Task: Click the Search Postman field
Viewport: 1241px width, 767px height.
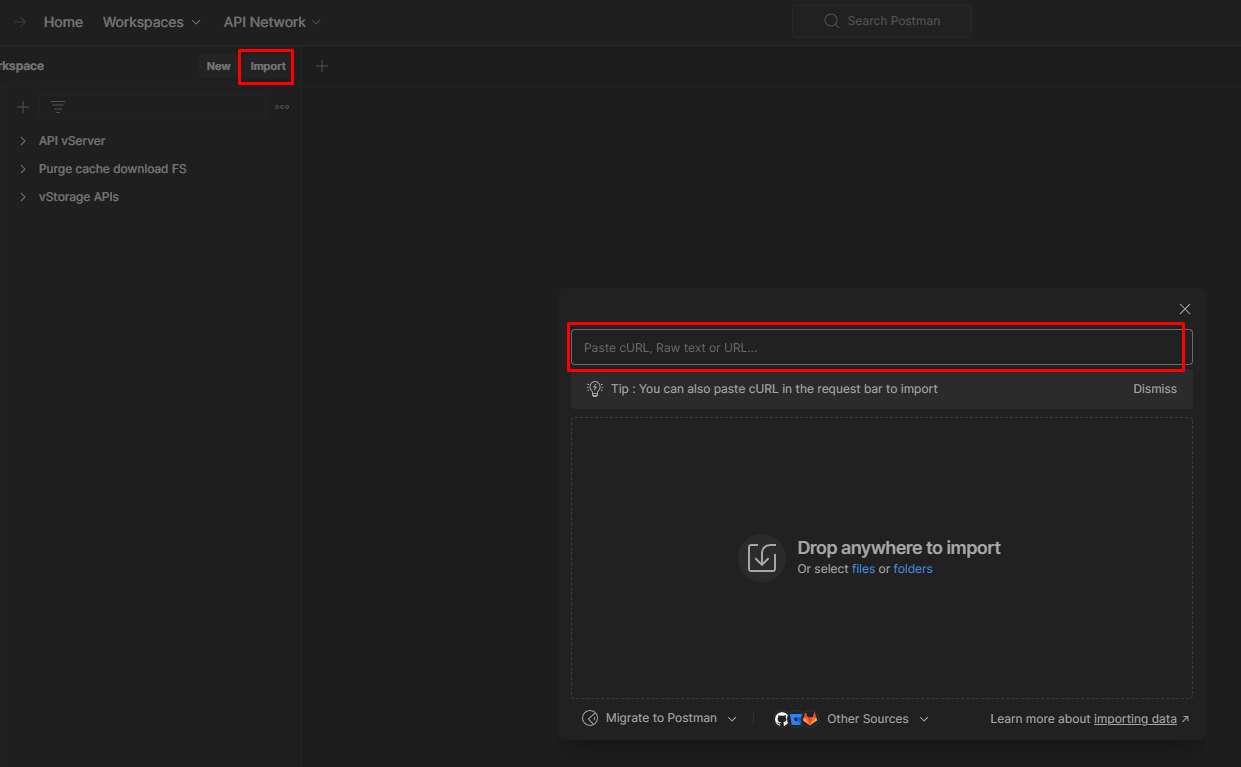Action: (881, 21)
